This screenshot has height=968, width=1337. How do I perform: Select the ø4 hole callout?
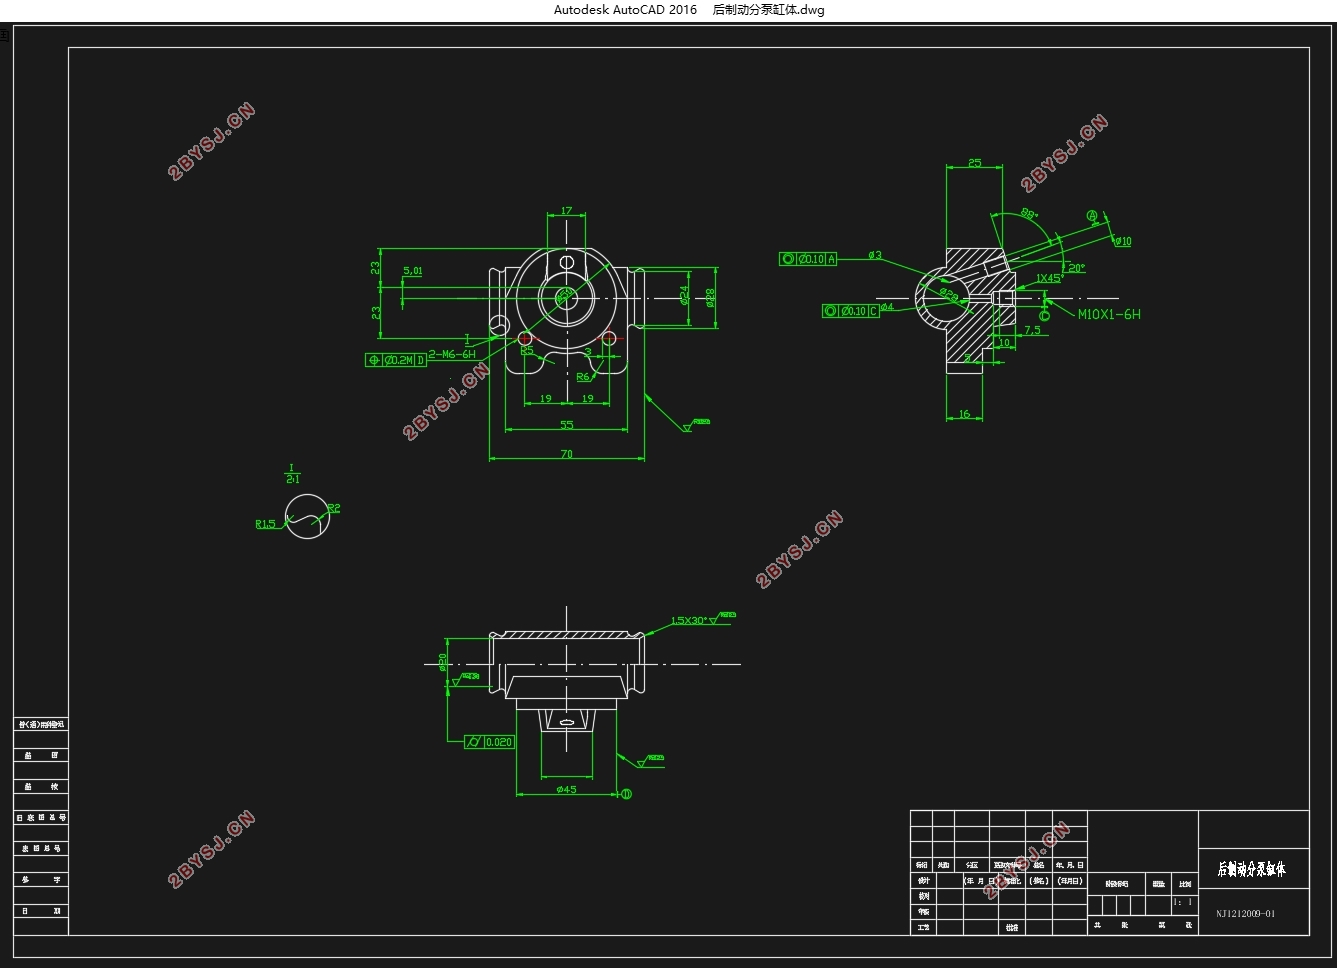887,307
